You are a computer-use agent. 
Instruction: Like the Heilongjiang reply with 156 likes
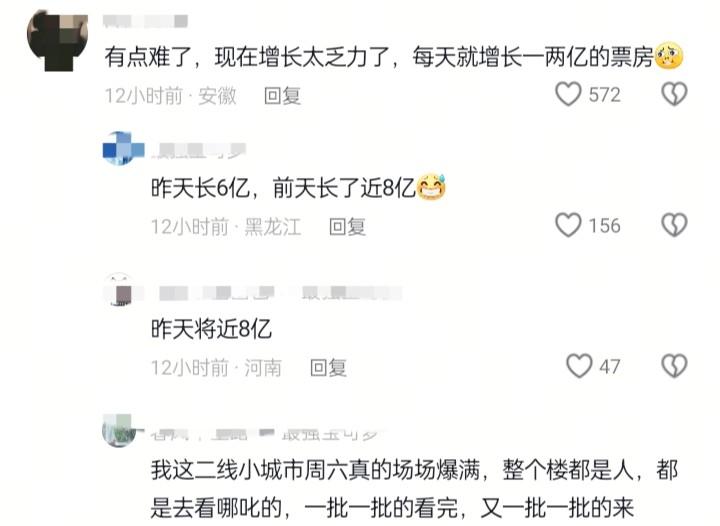coord(568,225)
